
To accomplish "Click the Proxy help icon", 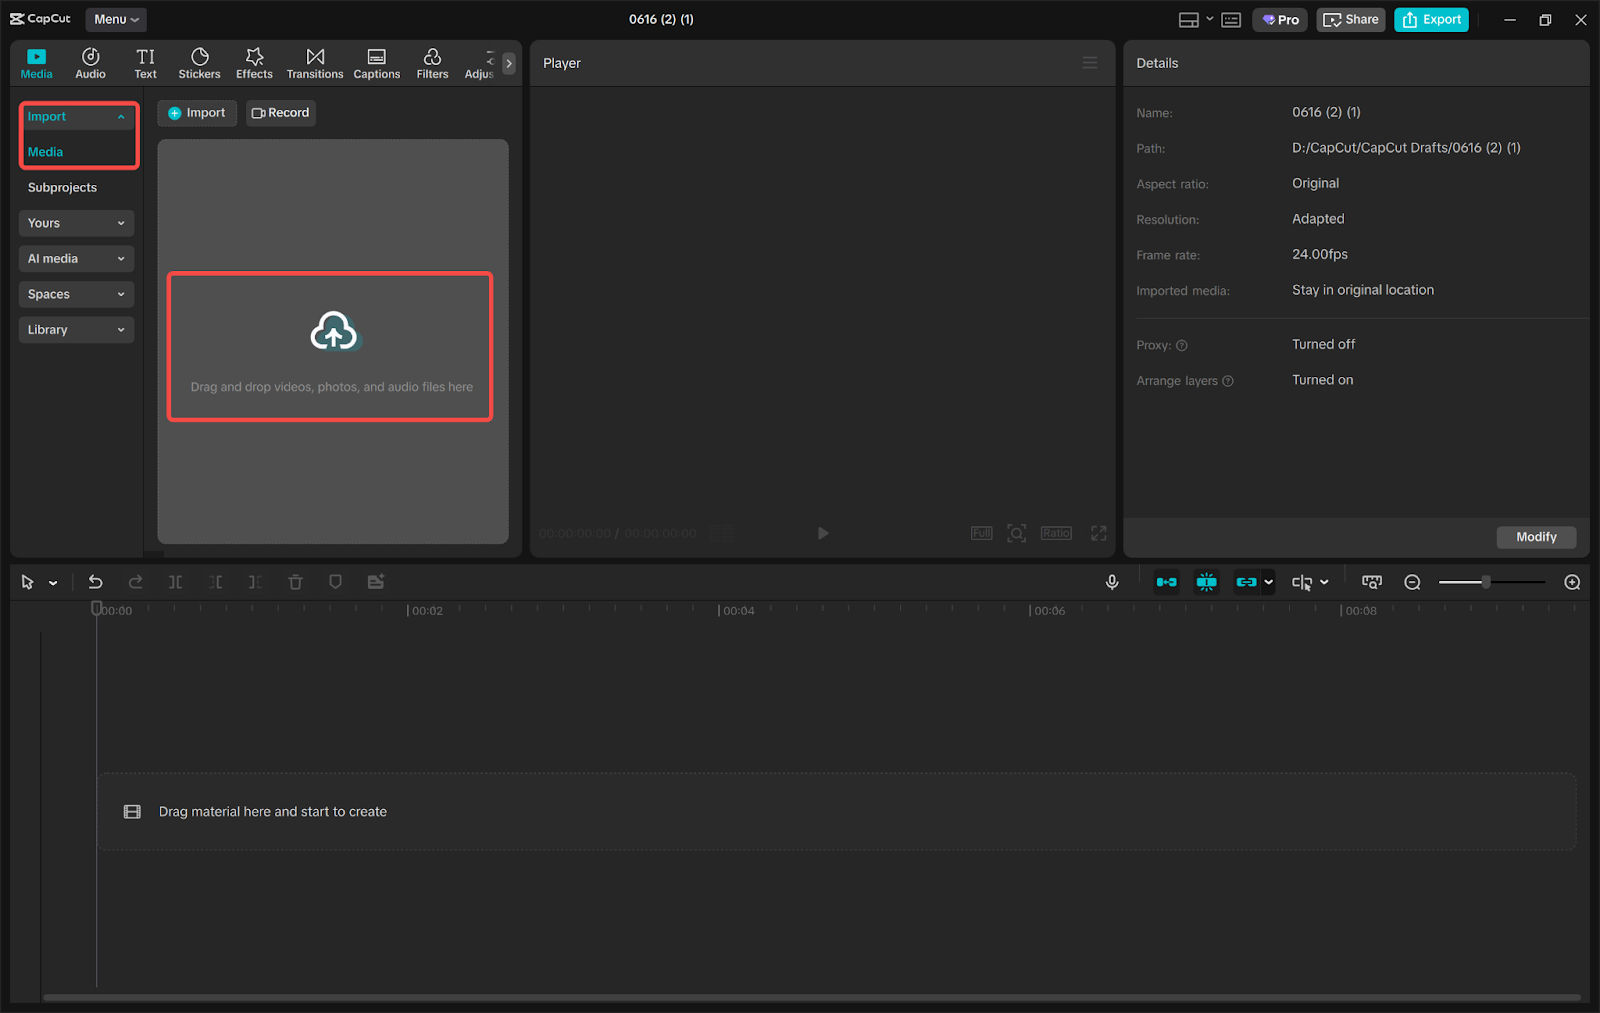I will (x=1182, y=346).
